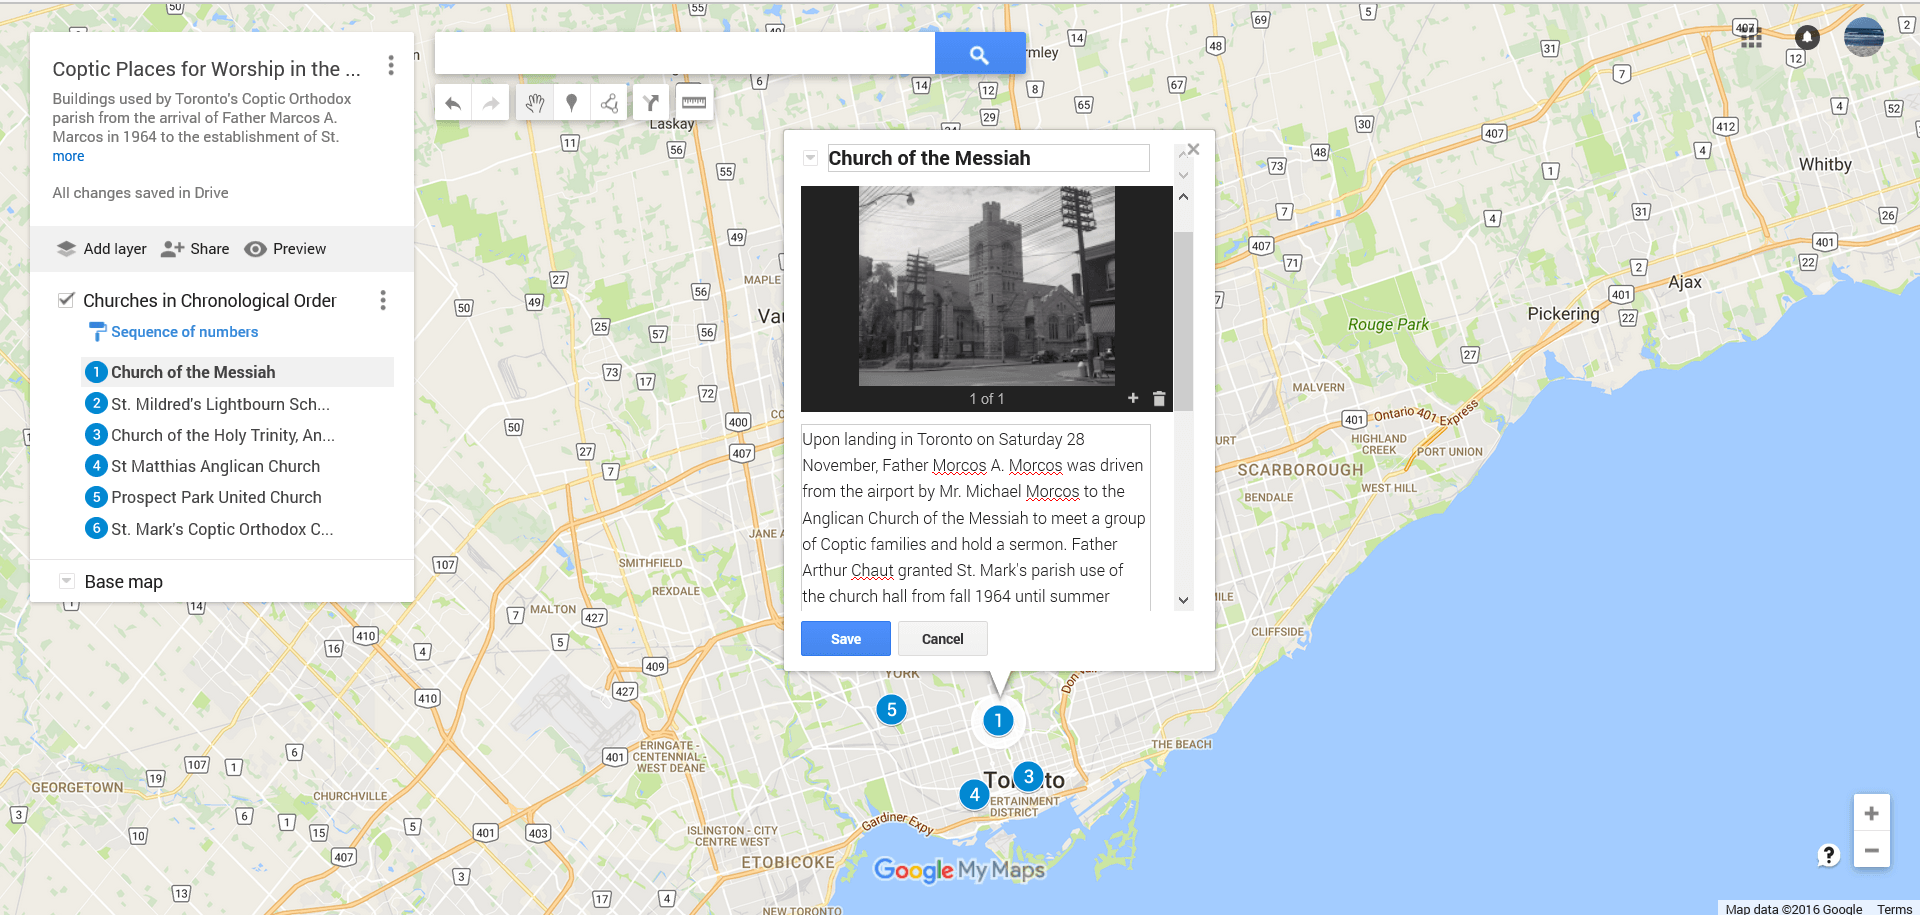Open map title three-dot options menu
This screenshot has width=1920, height=915.
pyautogui.click(x=390, y=66)
